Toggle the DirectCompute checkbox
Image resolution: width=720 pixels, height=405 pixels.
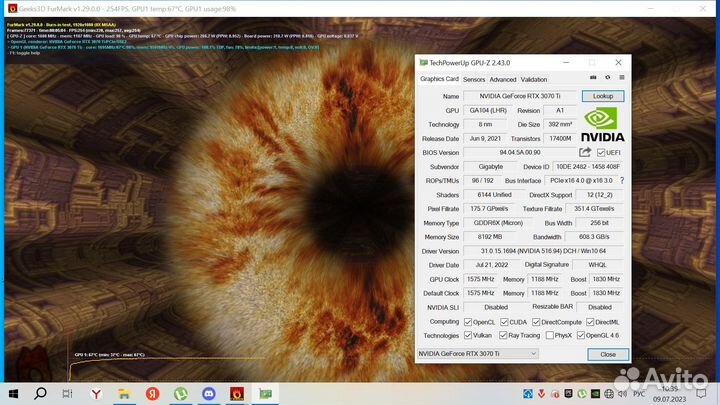pyautogui.click(x=536, y=322)
